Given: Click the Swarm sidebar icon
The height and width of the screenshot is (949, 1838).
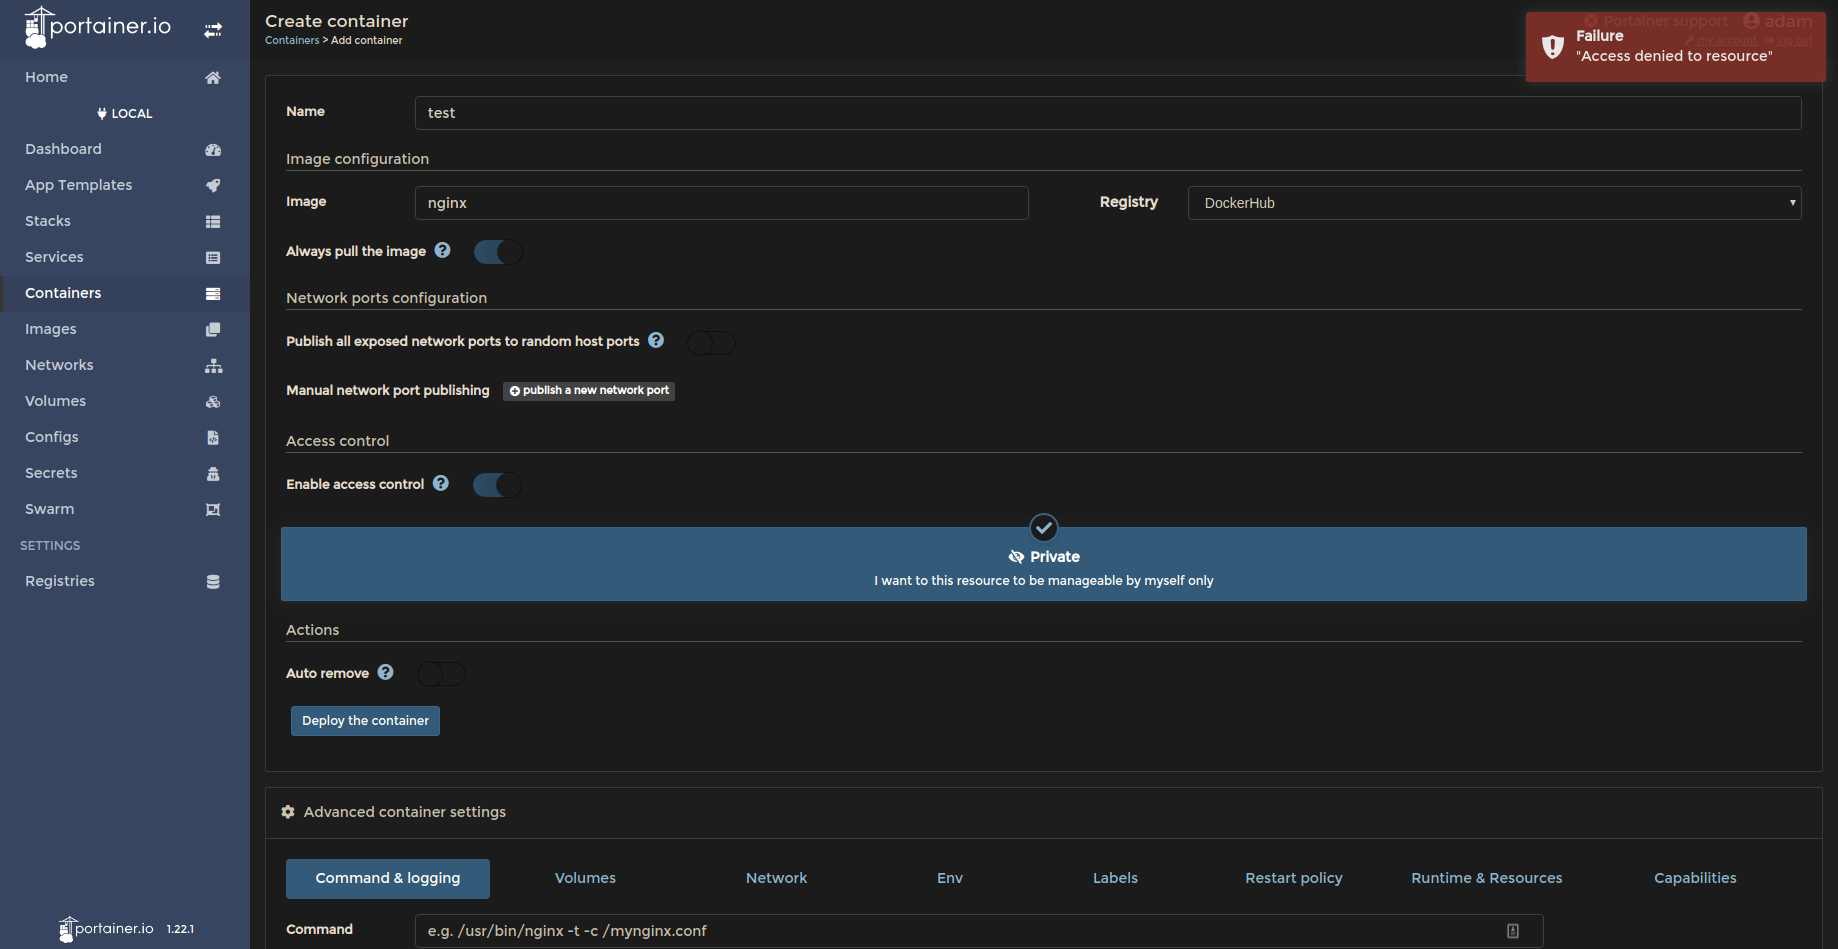Looking at the screenshot, I should point(213,509).
